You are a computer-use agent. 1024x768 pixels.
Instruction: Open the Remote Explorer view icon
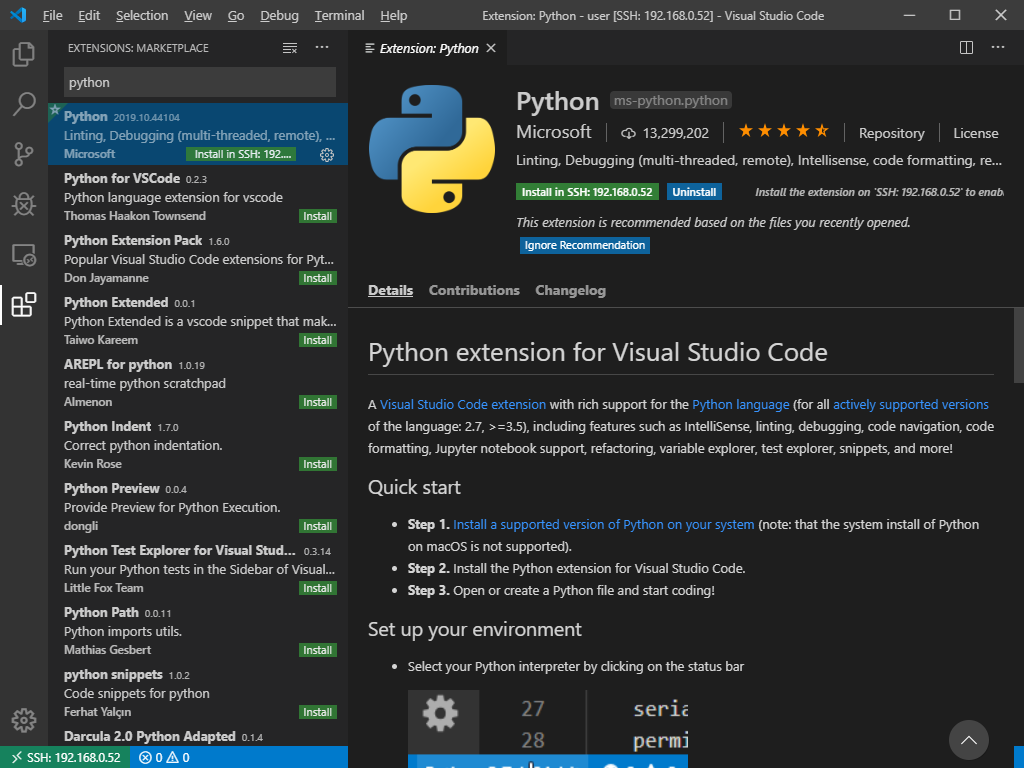click(x=24, y=255)
